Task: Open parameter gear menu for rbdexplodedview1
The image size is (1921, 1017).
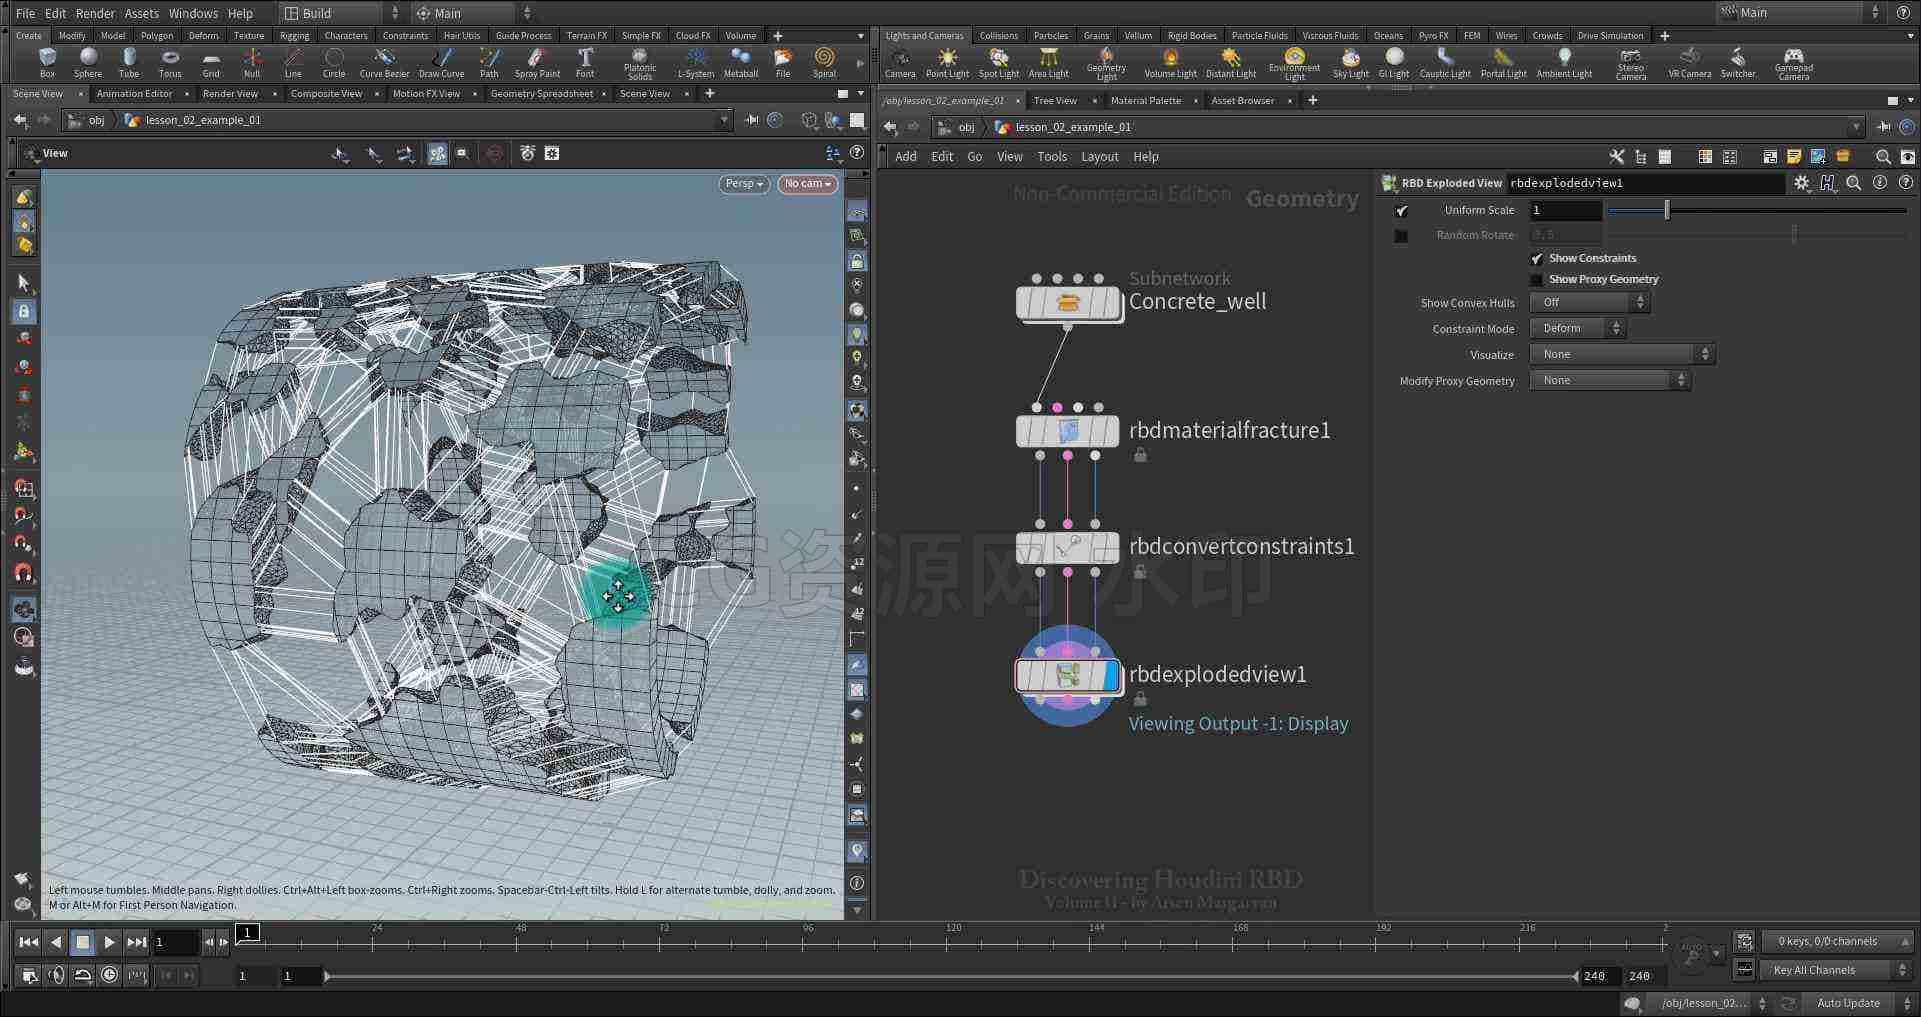Action: tap(1802, 183)
